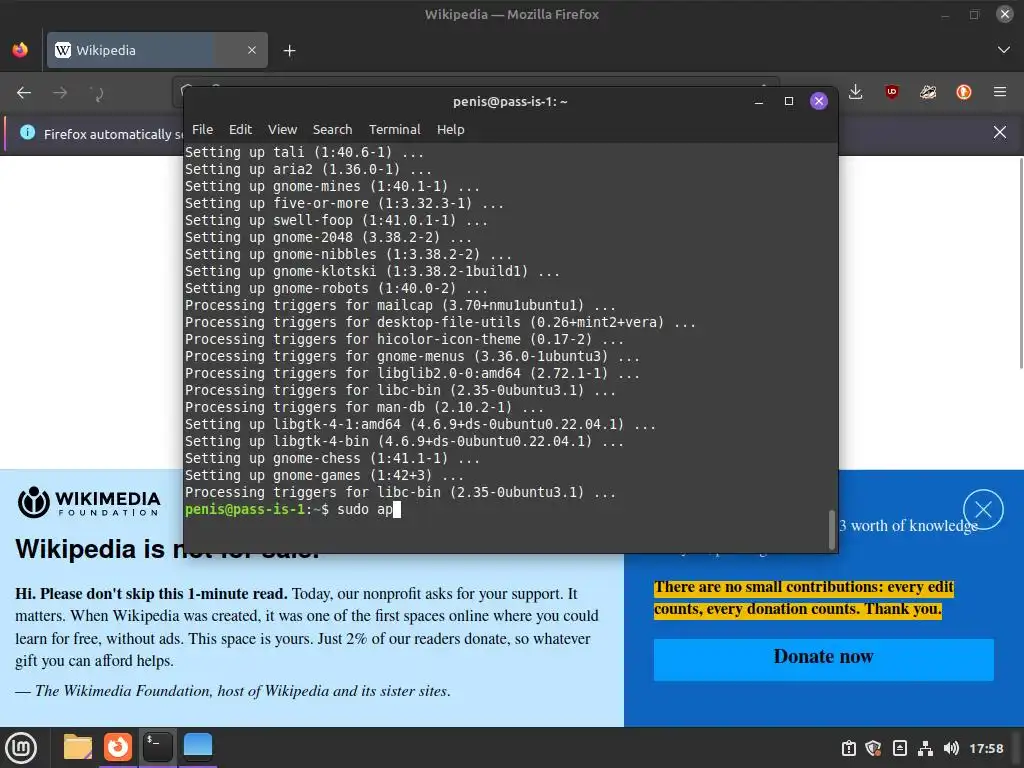The height and width of the screenshot is (768, 1024).
Task: Open the uBlock Origin extension icon
Action: [891, 92]
